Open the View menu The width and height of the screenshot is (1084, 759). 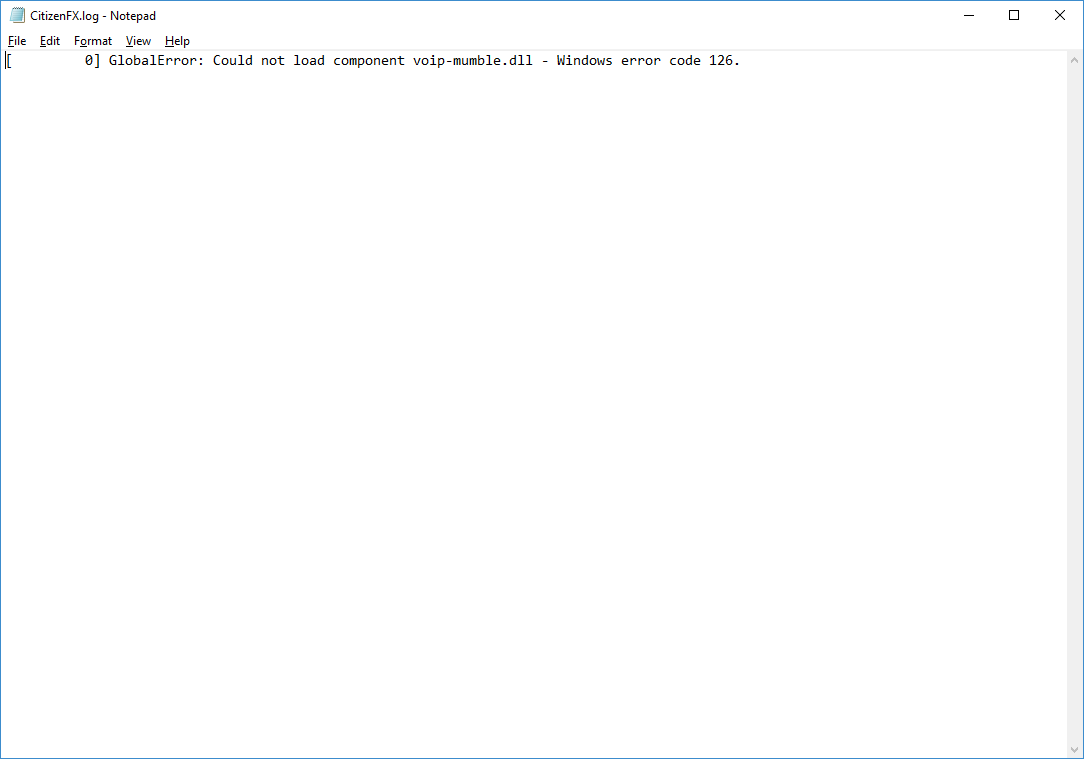click(x=138, y=41)
